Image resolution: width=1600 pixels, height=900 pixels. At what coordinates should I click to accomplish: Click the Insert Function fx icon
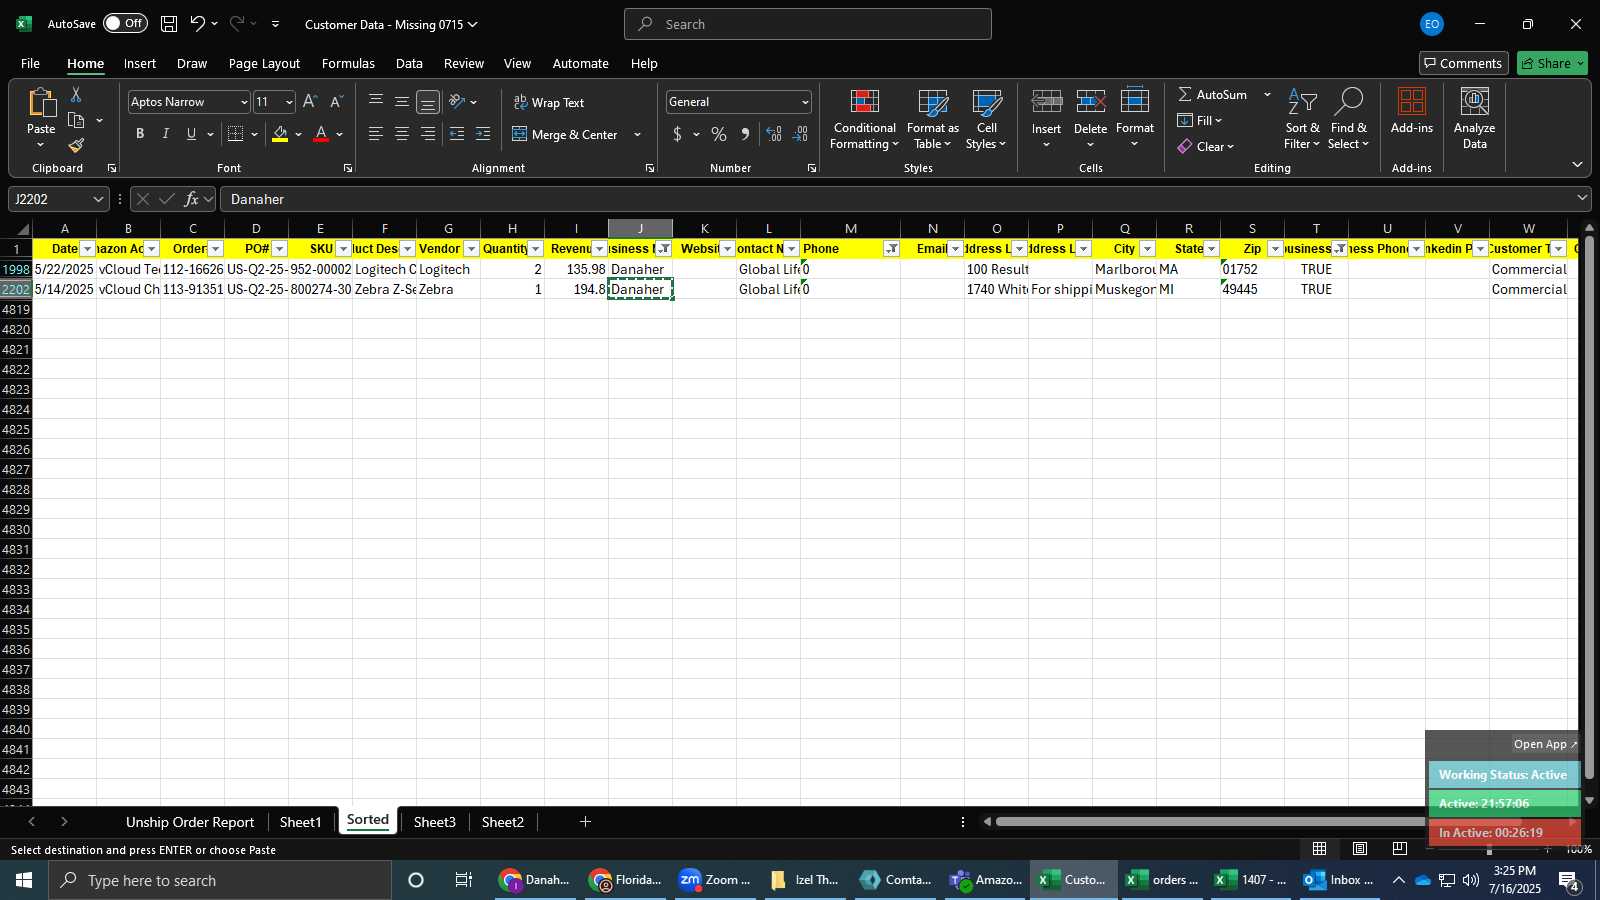tap(192, 199)
